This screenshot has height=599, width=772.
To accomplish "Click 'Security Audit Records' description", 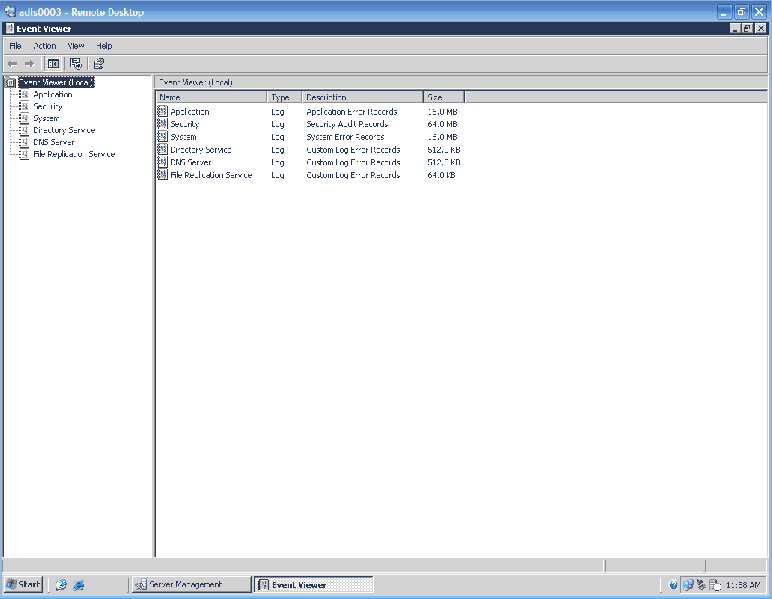I will [x=347, y=124].
